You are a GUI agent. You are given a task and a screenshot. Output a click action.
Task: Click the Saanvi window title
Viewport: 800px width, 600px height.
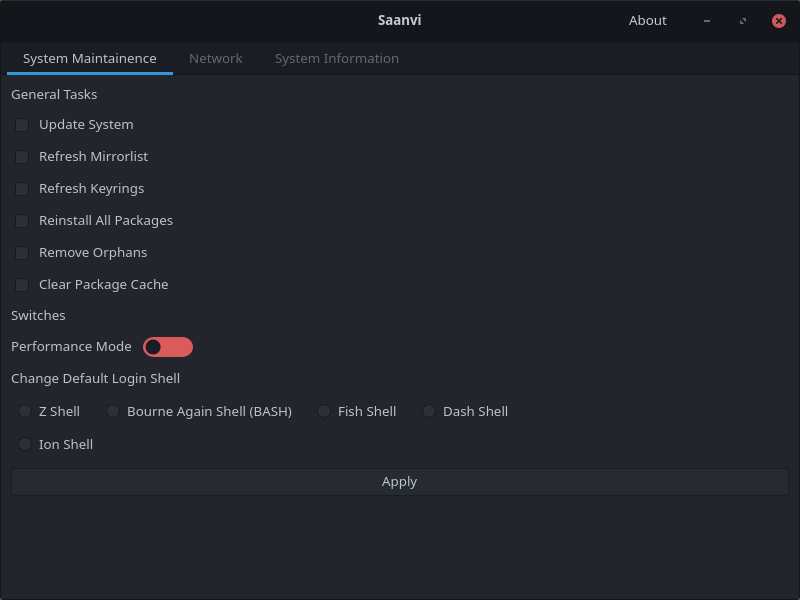point(399,20)
